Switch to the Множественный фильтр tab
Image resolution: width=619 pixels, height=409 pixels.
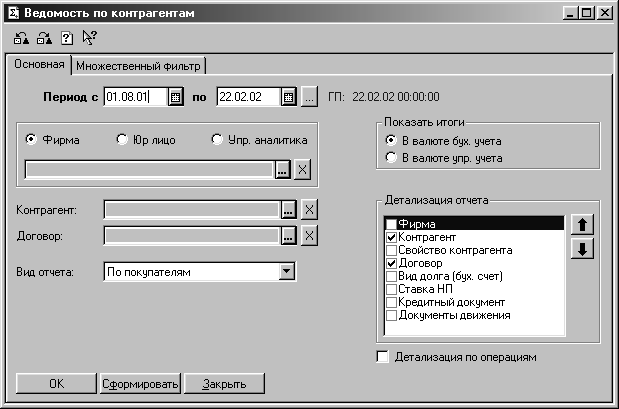point(138,66)
